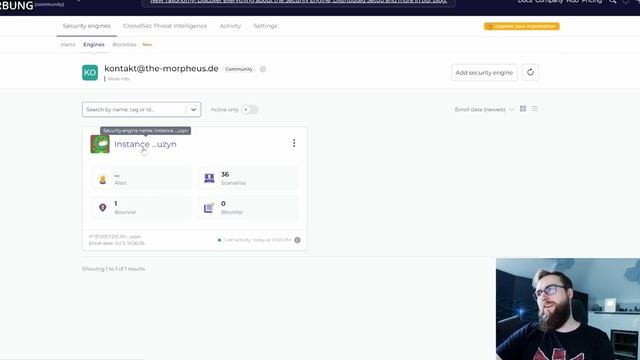This screenshot has height=360, width=640.
Task: Click the Last activity status text
Action: 257,240
